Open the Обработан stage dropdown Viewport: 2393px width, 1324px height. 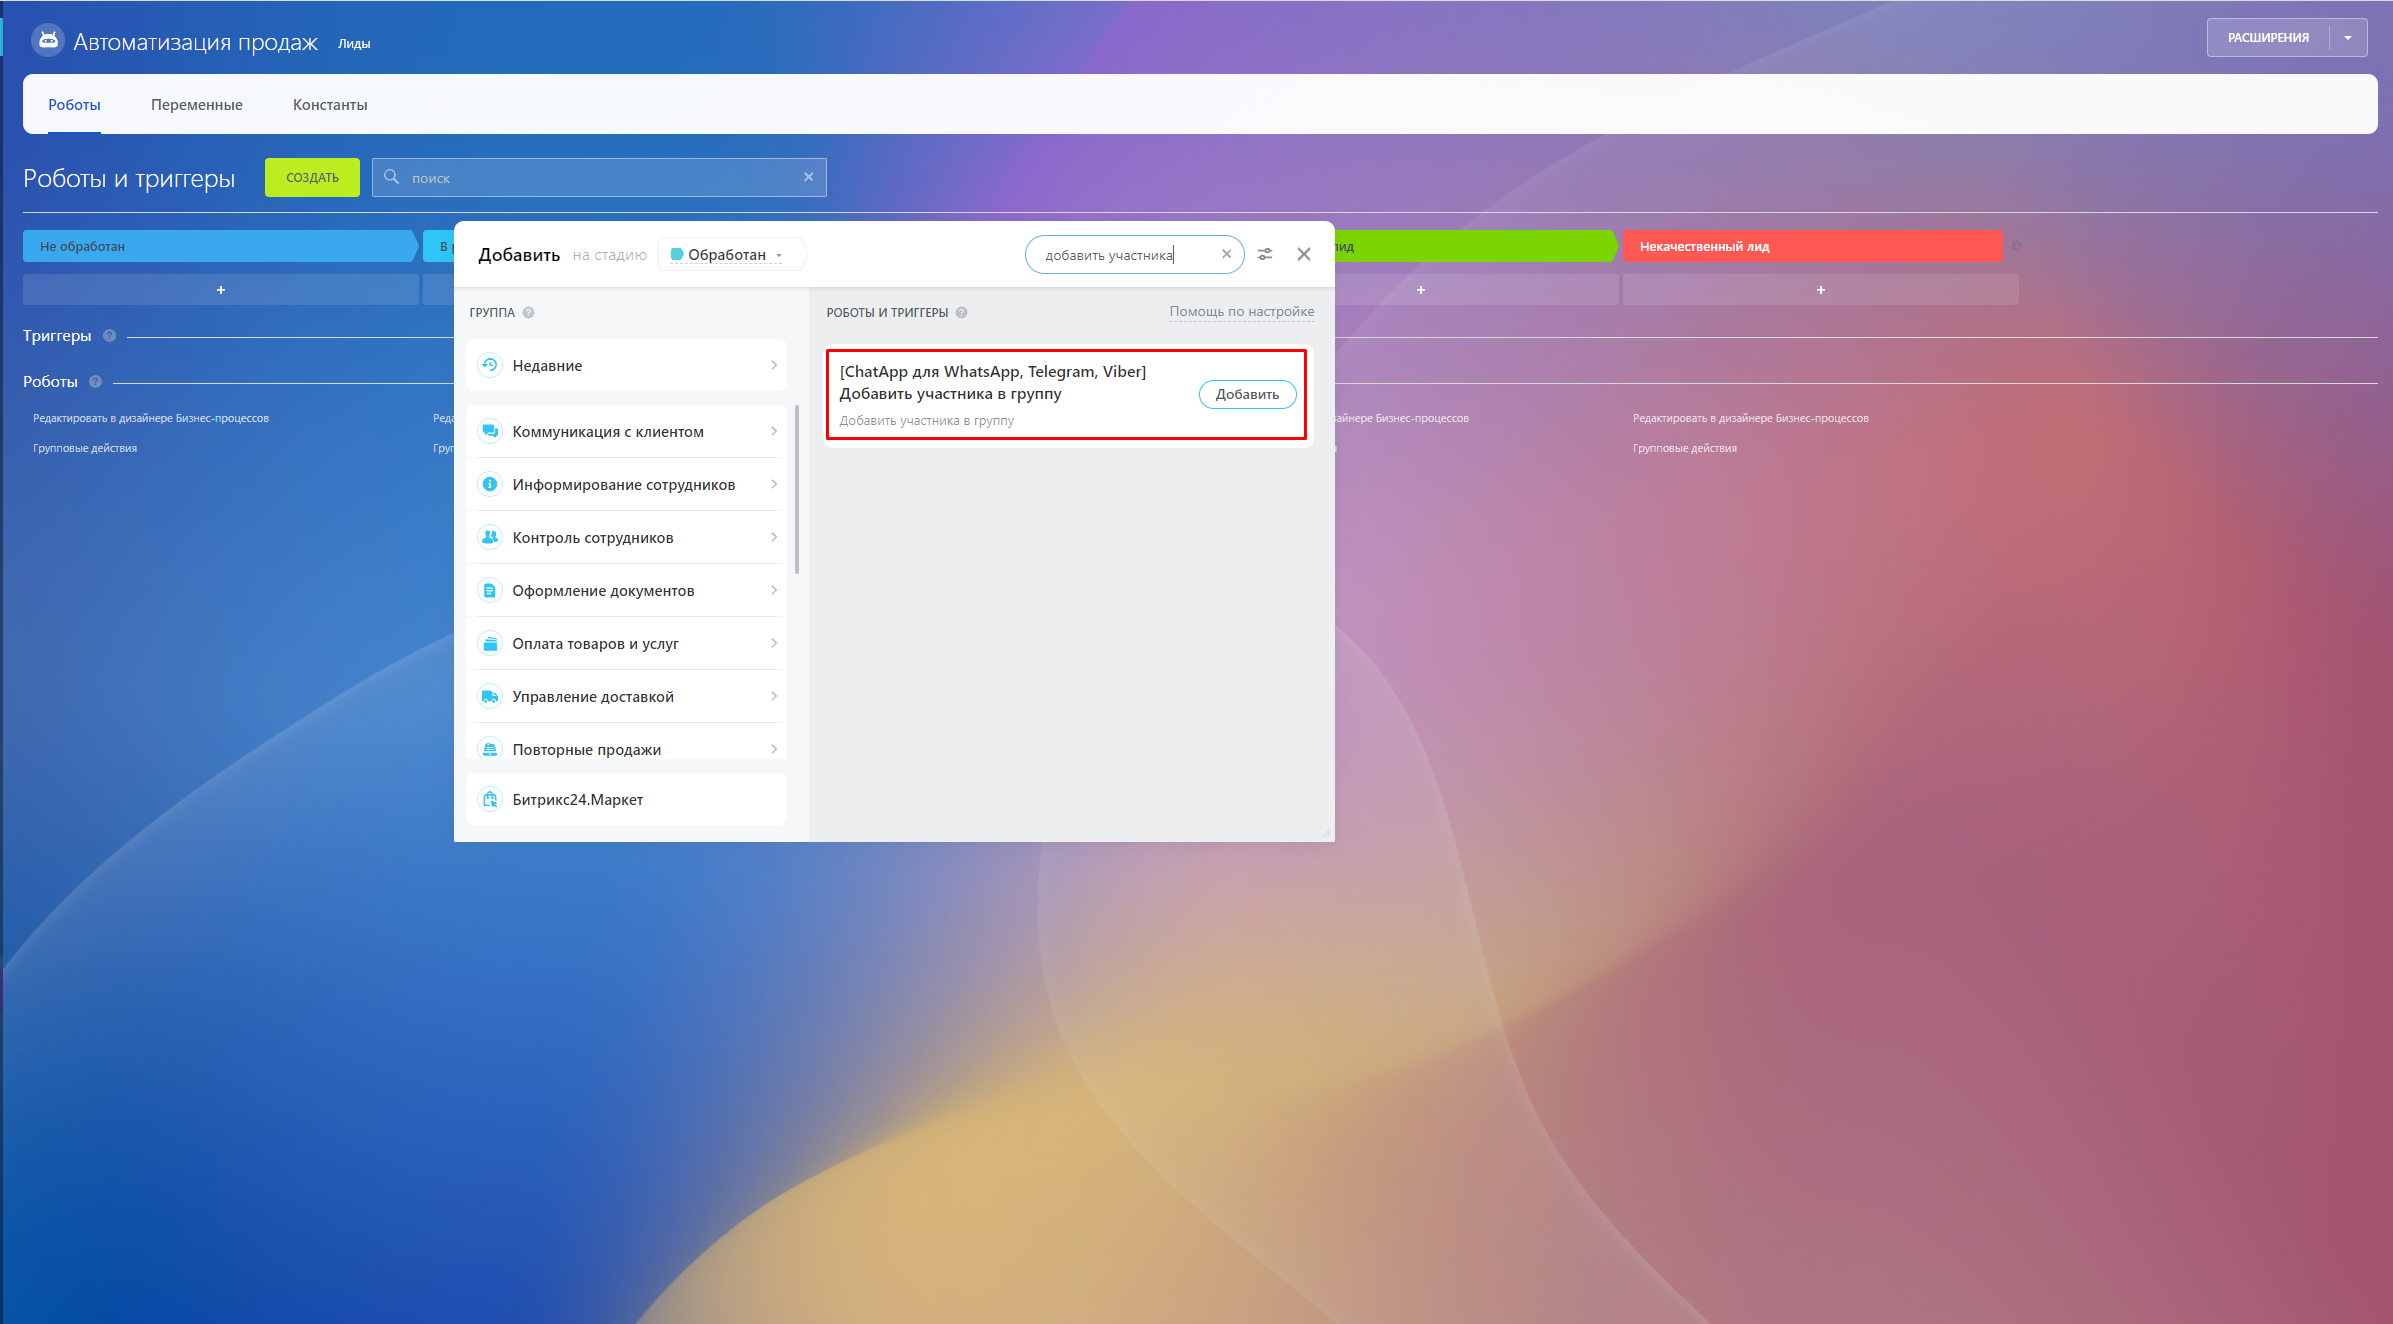coord(728,254)
